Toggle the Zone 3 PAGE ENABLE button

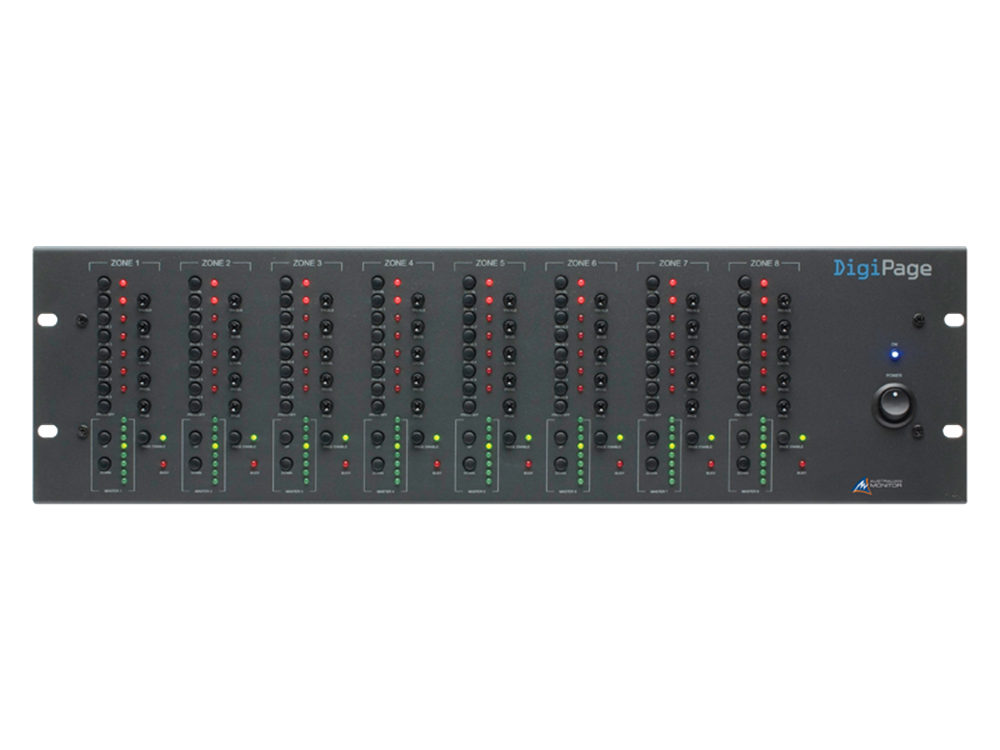(324, 437)
